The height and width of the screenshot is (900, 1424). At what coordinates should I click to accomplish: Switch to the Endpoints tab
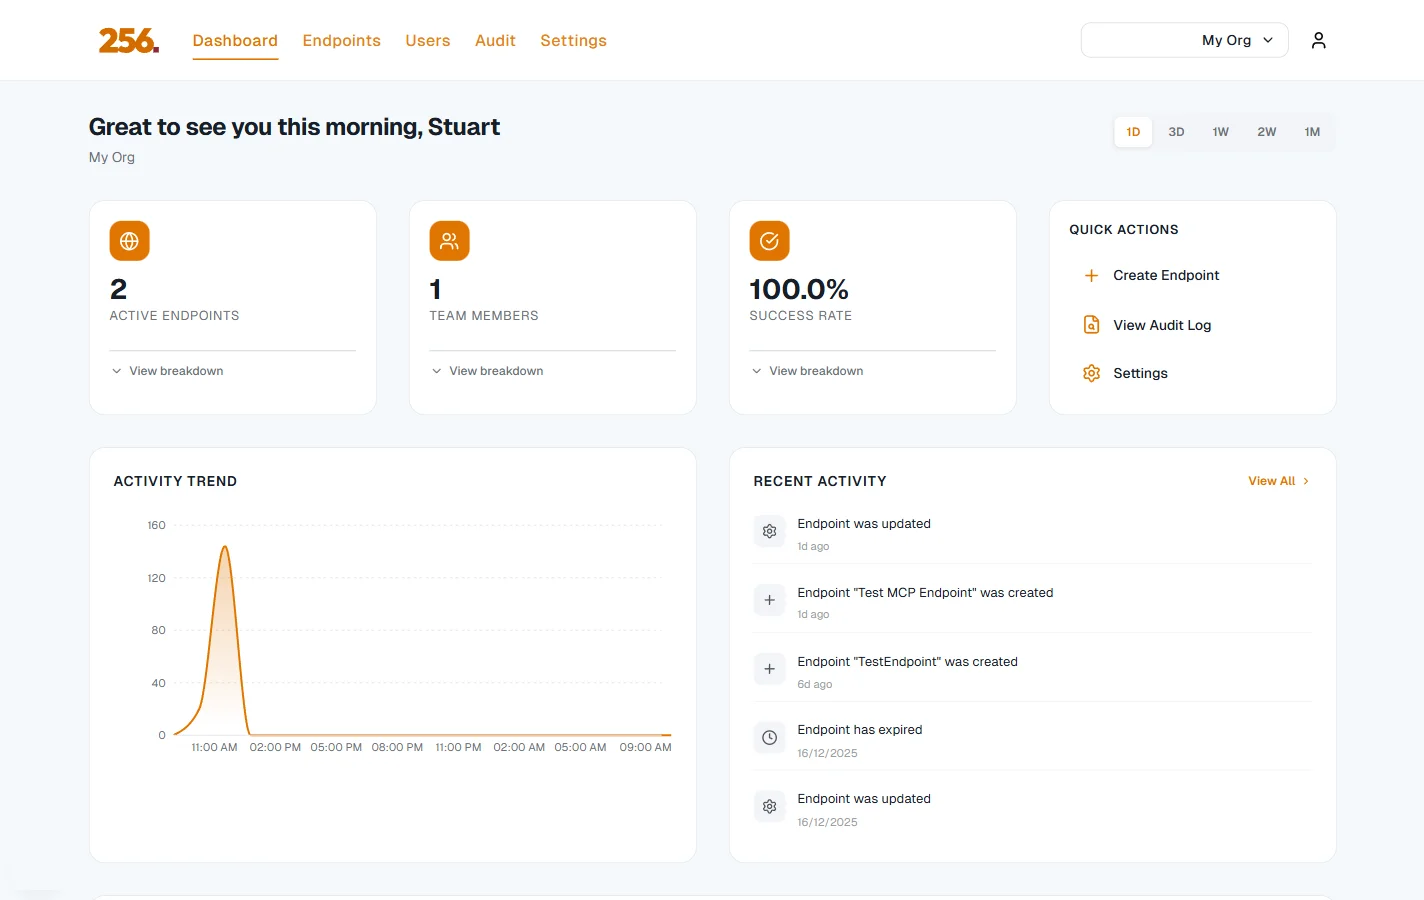pyautogui.click(x=341, y=40)
